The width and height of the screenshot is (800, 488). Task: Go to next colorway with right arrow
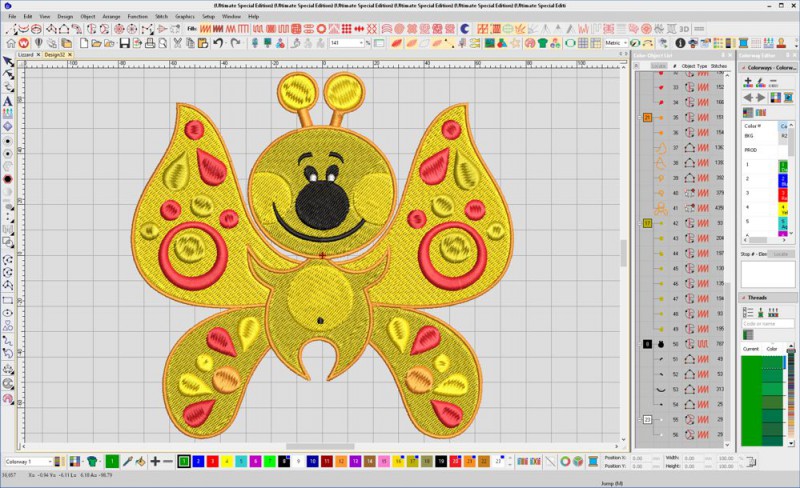pos(760,97)
